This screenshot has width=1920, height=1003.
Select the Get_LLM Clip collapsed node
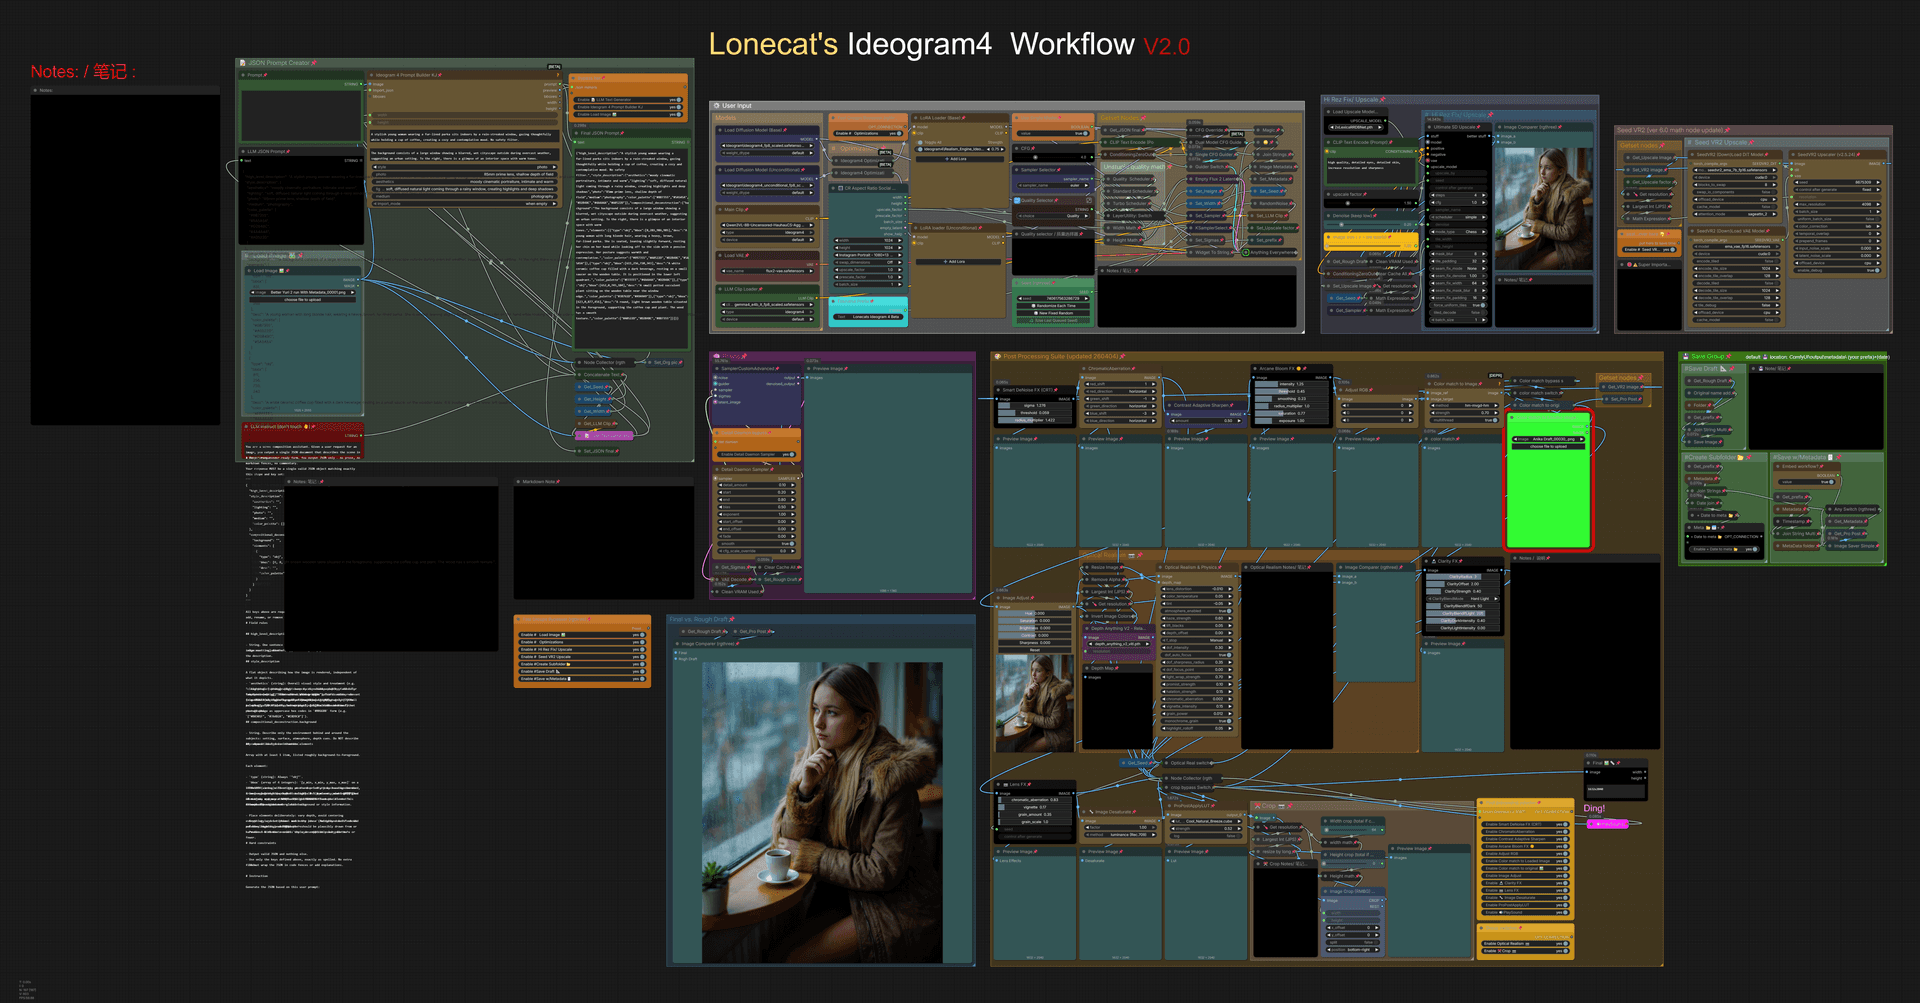(x=596, y=424)
